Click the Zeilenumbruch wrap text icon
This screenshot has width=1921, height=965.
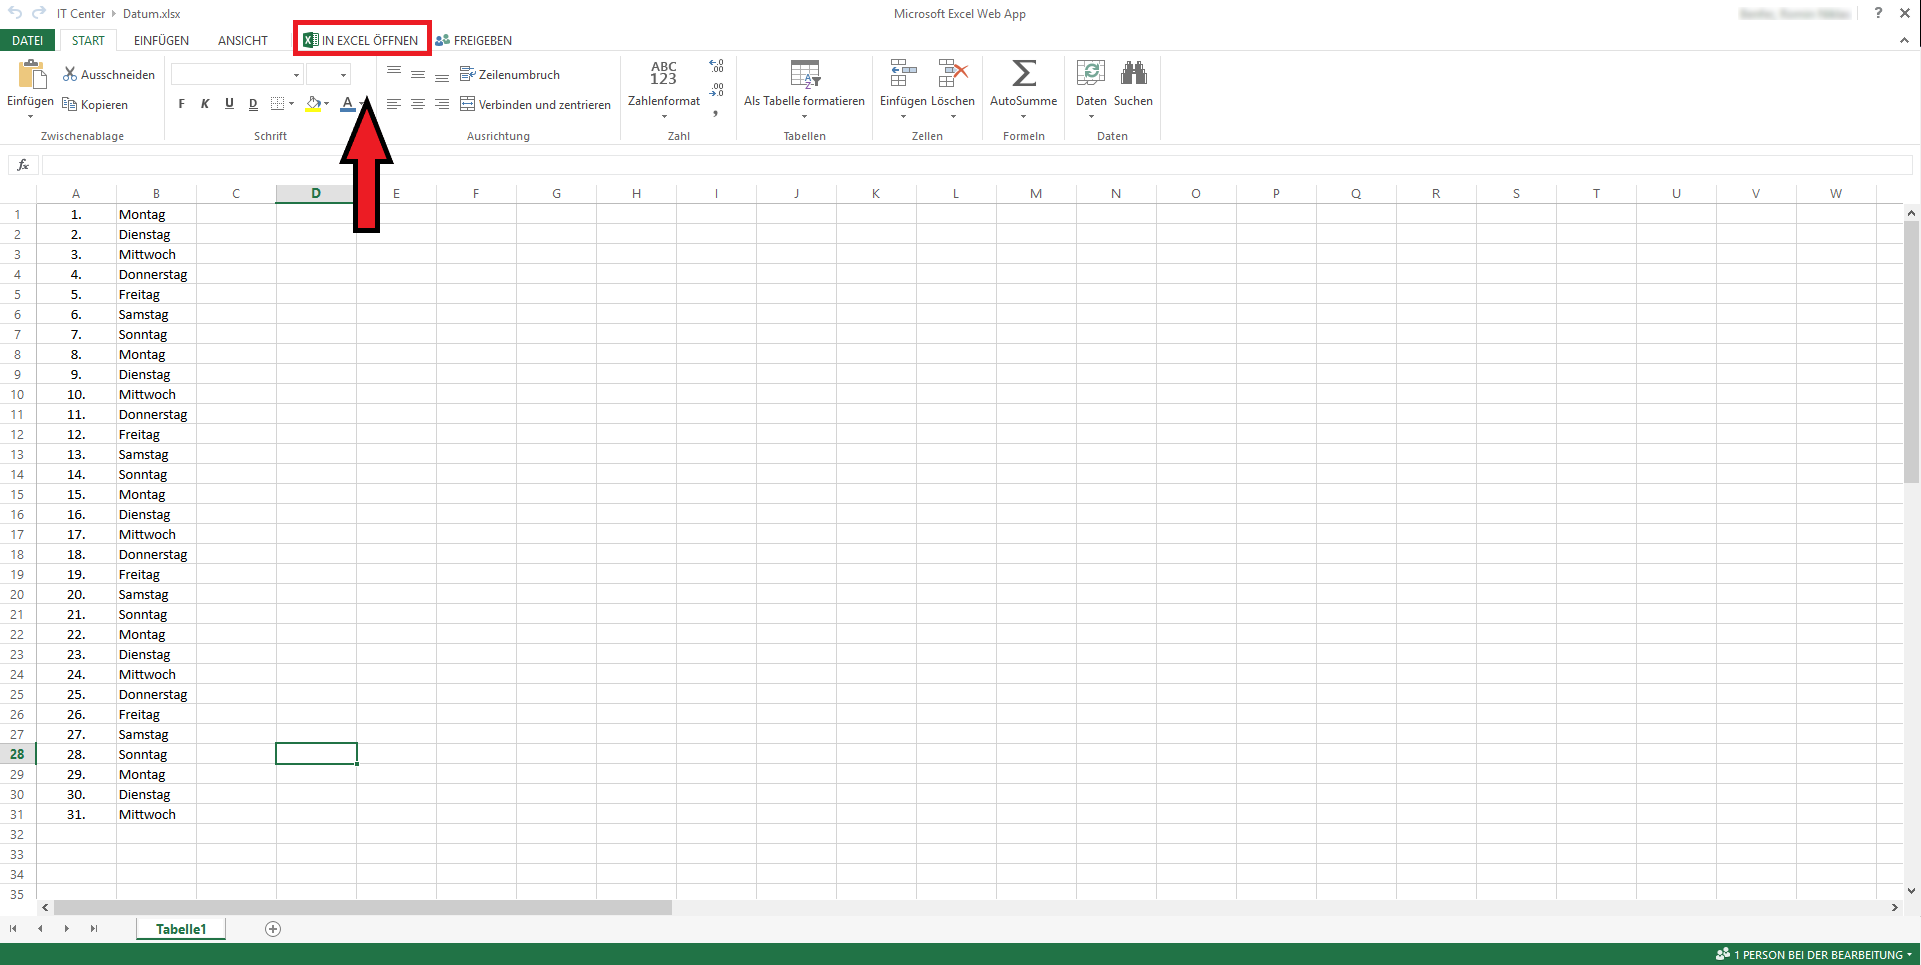tap(468, 74)
